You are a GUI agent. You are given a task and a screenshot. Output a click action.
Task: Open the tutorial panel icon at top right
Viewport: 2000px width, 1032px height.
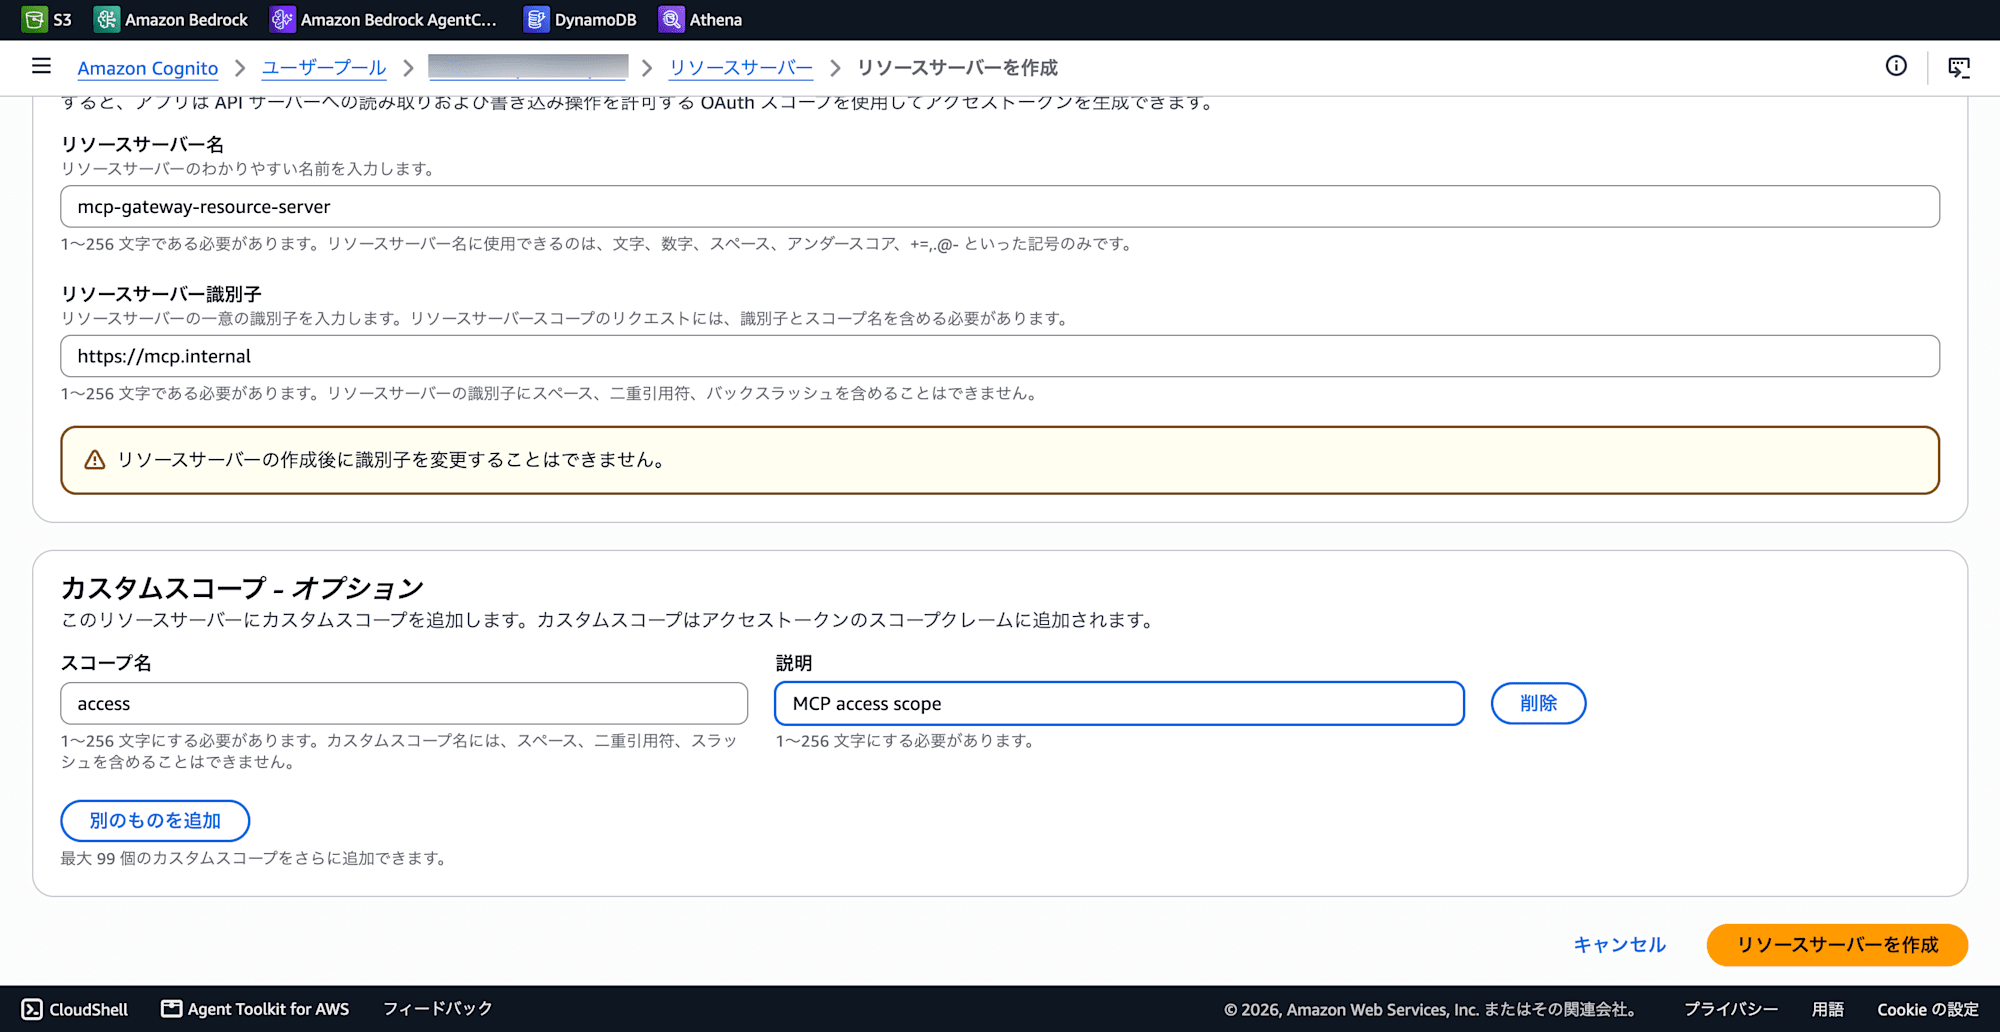pyautogui.click(x=1959, y=67)
